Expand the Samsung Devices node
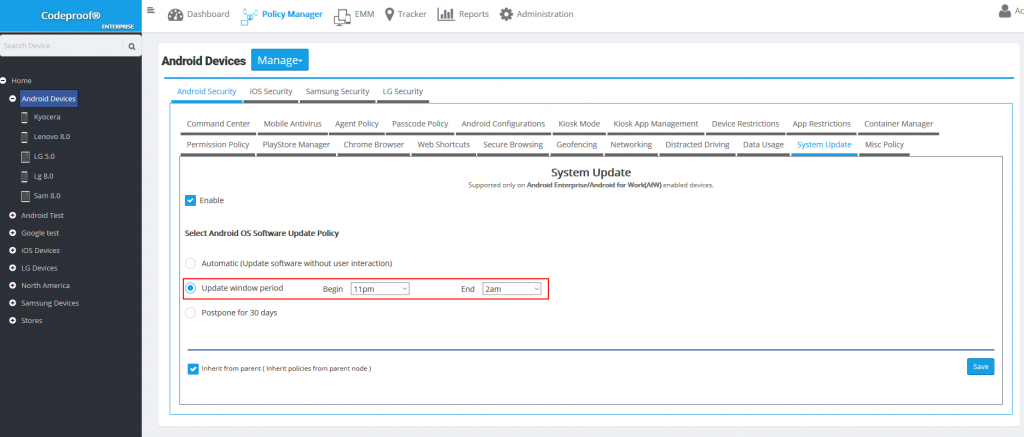 [x=13, y=304]
